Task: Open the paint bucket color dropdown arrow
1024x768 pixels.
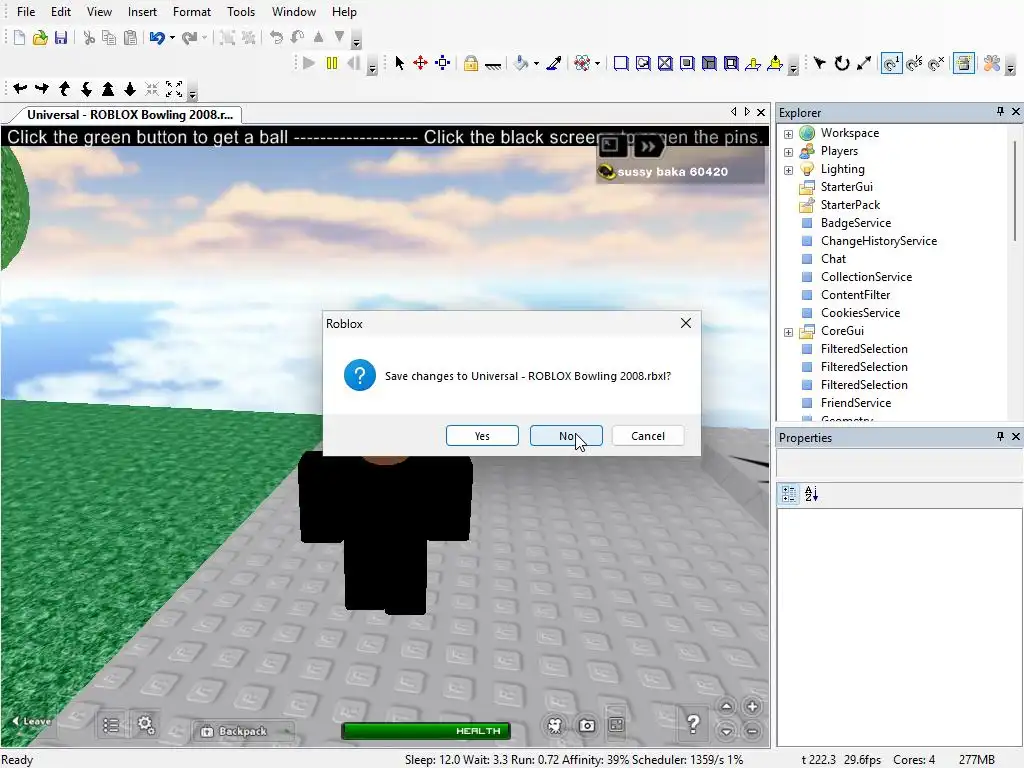Action: pos(536,63)
